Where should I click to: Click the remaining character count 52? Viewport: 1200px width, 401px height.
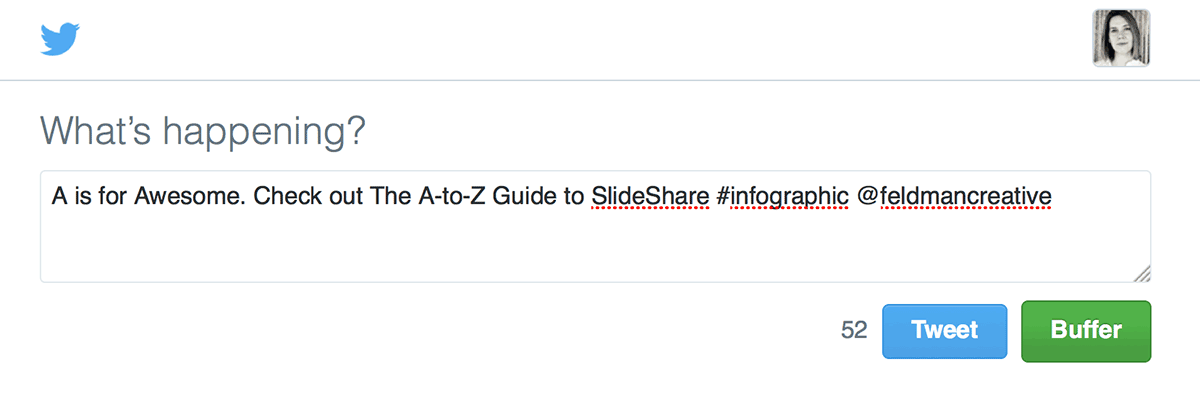tap(854, 331)
